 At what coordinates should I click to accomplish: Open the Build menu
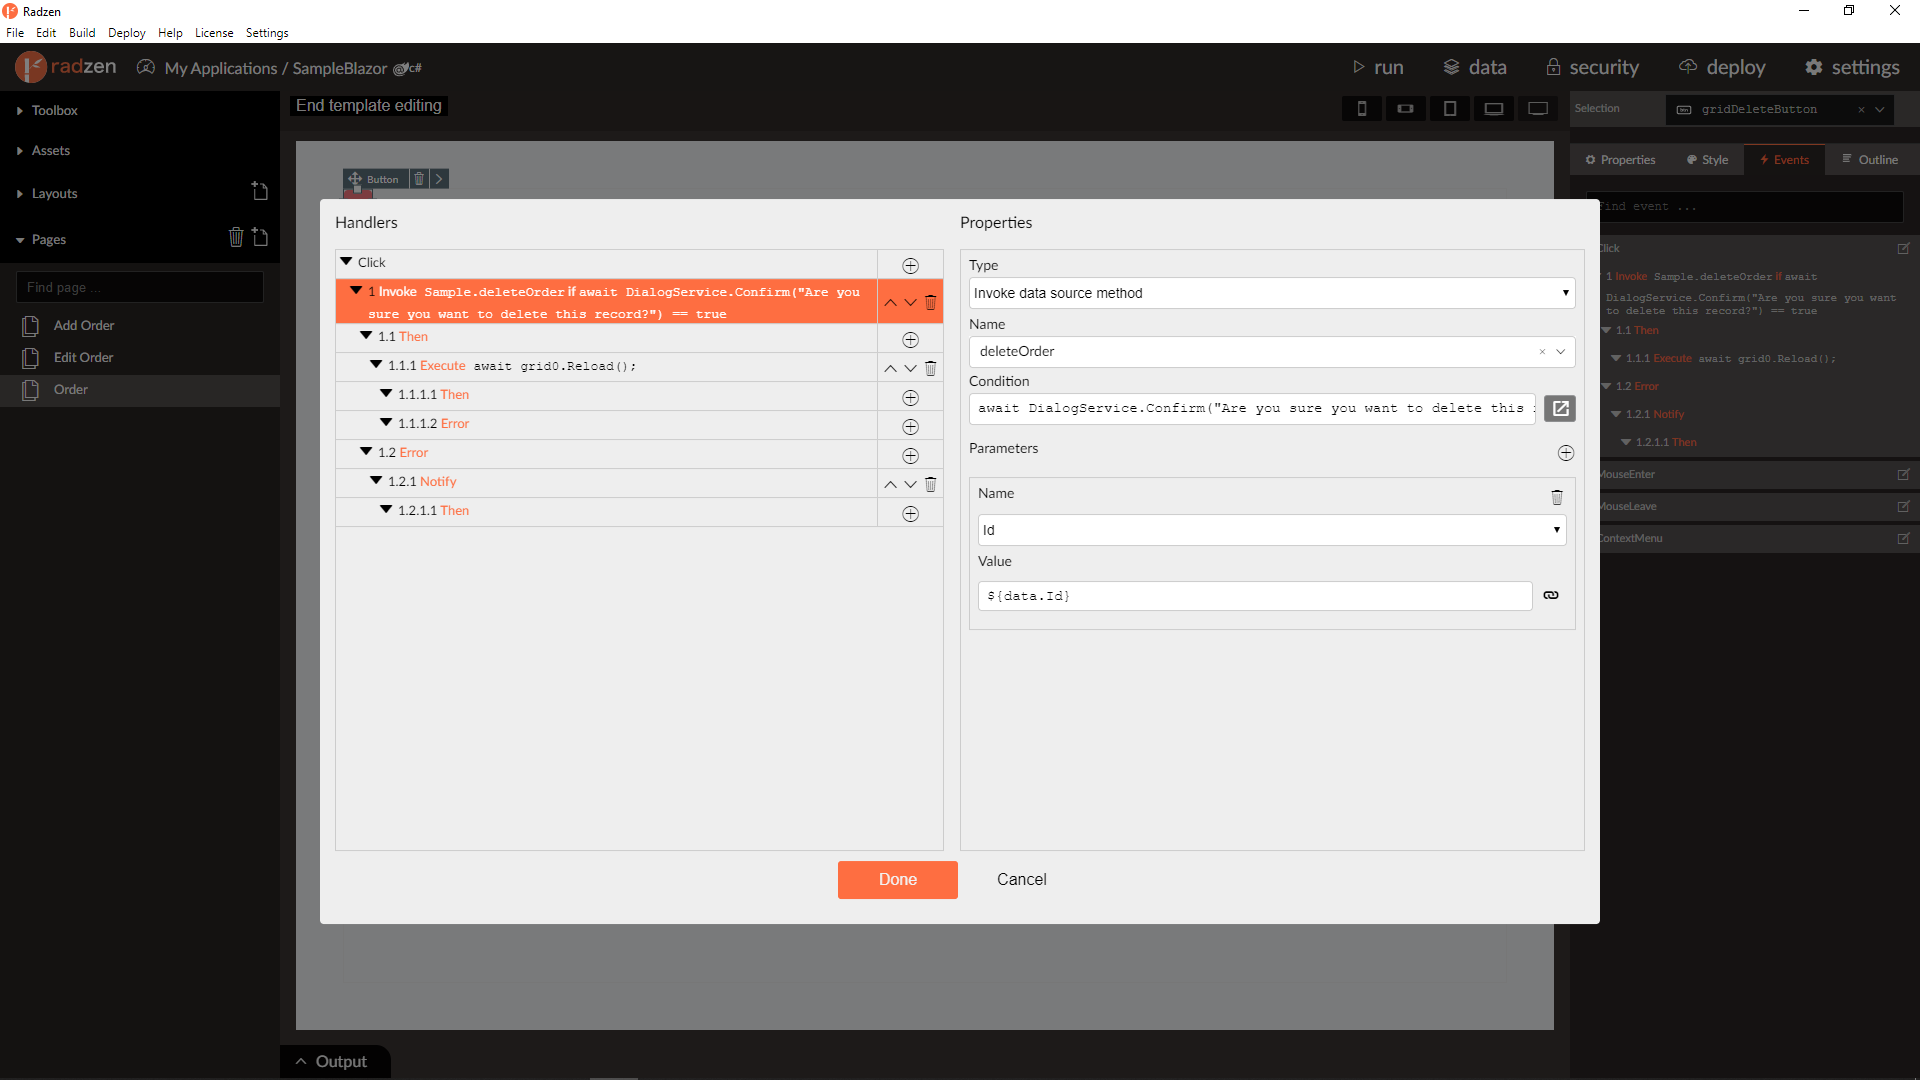(x=82, y=32)
